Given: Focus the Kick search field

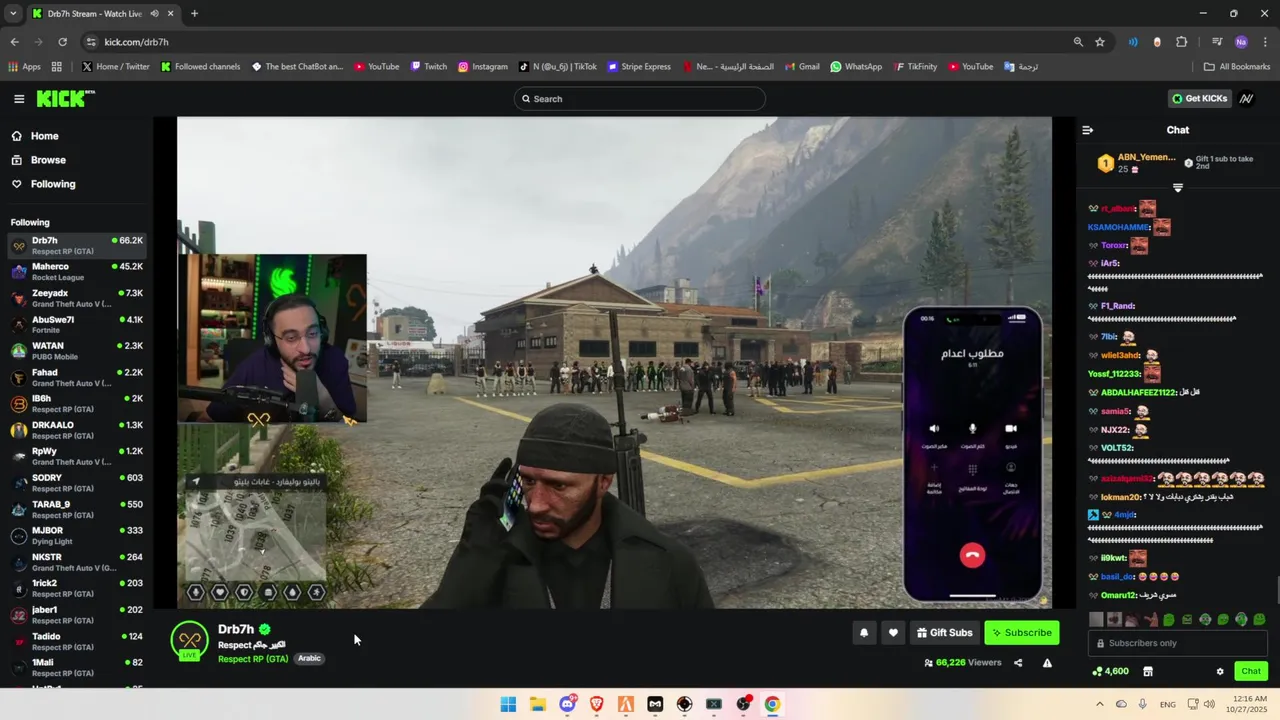Looking at the screenshot, I should (x=640, y=99).
